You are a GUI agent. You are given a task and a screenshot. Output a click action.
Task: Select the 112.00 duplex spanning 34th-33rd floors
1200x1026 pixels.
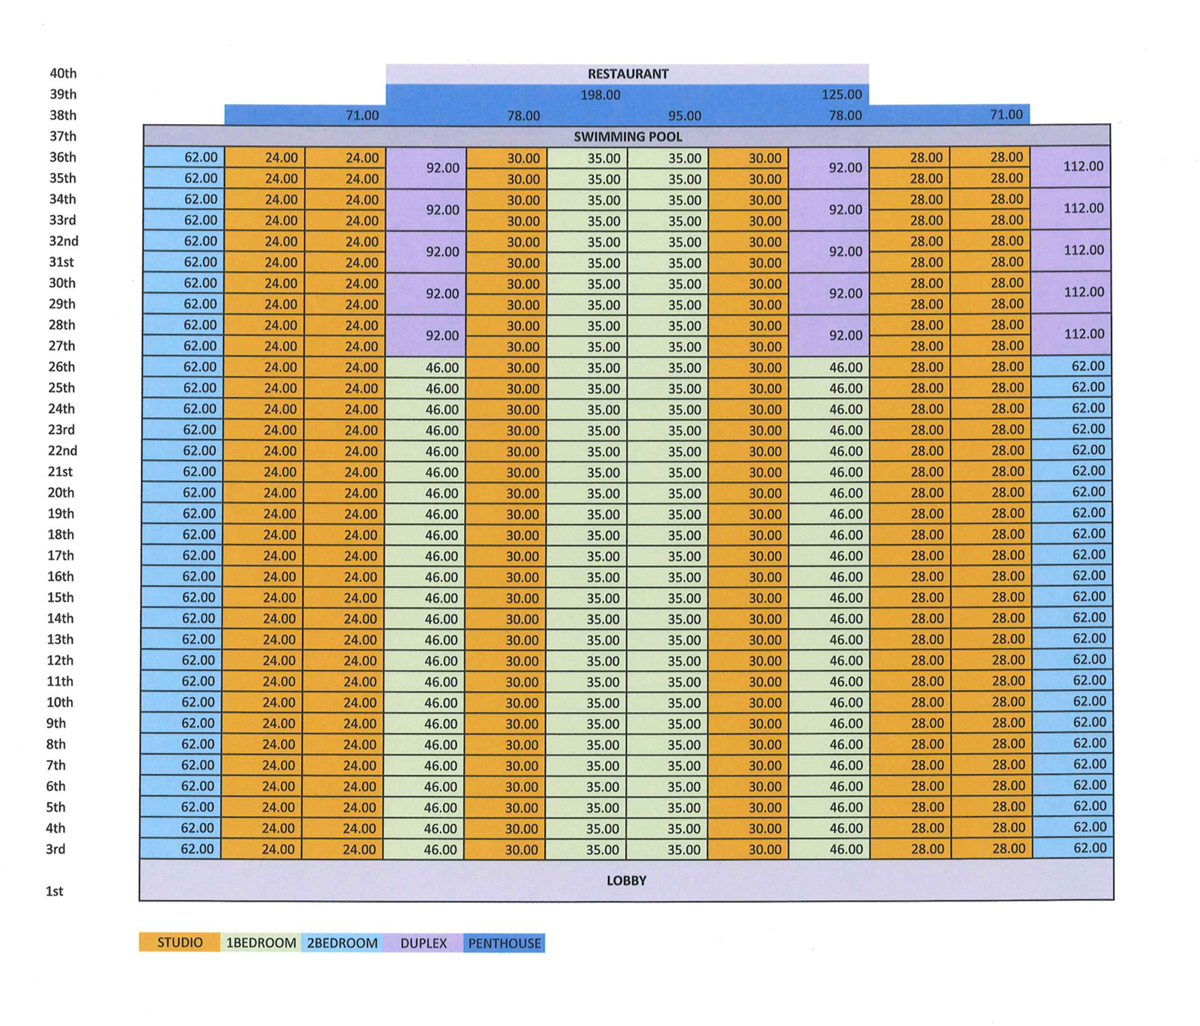pyautogui.click(x=1071, y=209)
